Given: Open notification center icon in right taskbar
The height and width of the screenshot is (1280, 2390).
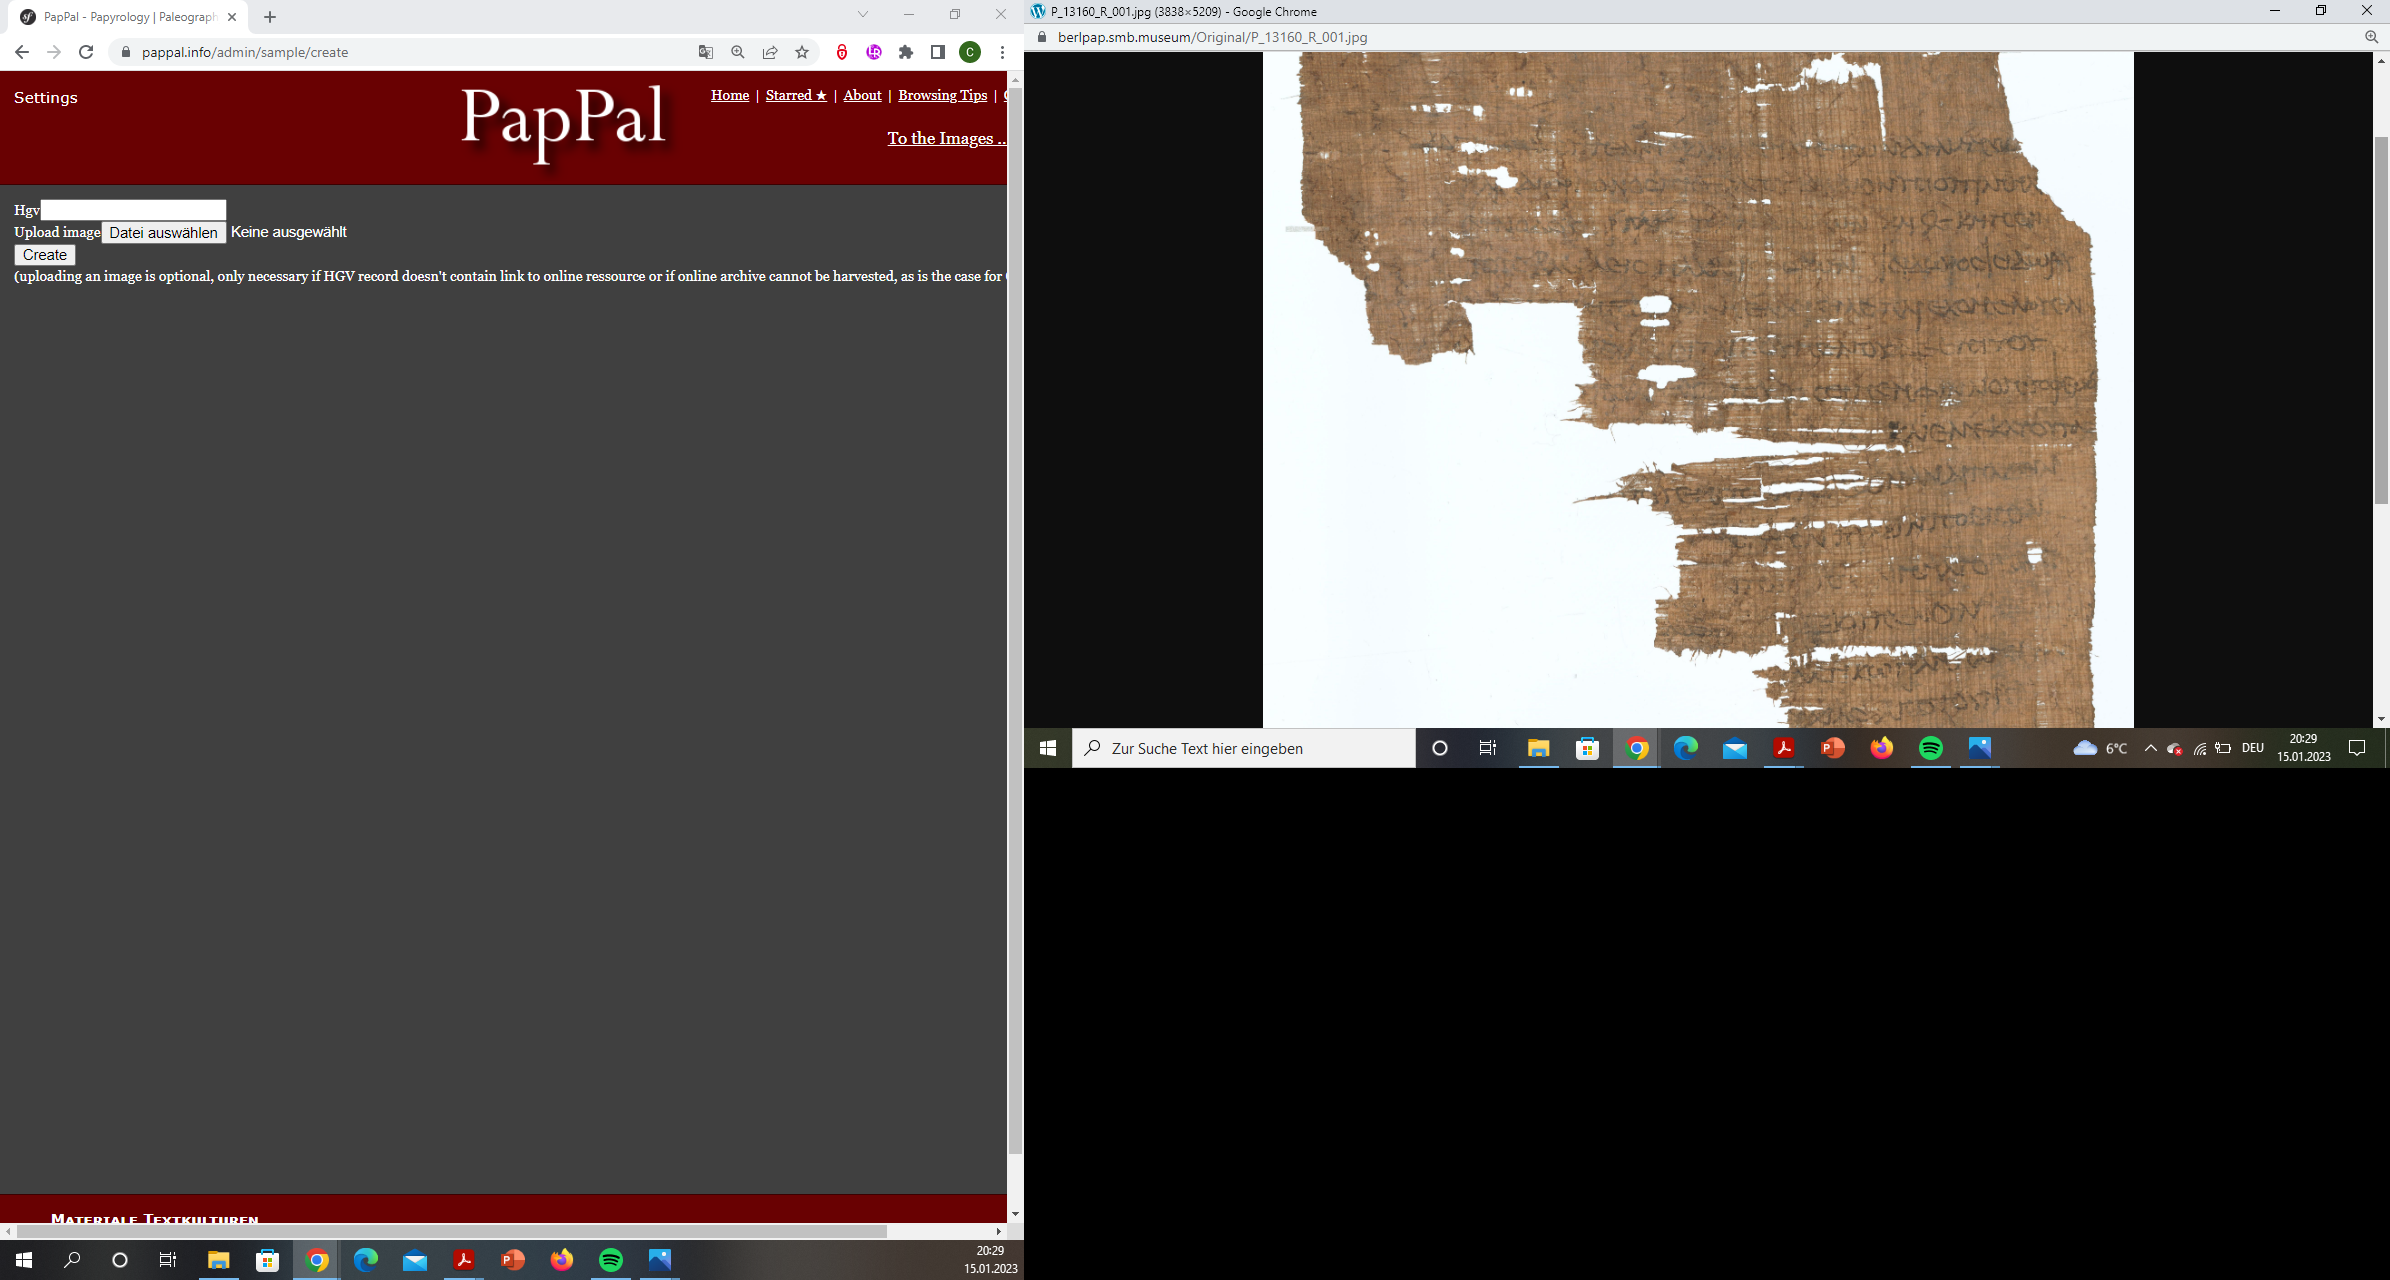Looking at the screenshot, I should tap(2357, 748).
